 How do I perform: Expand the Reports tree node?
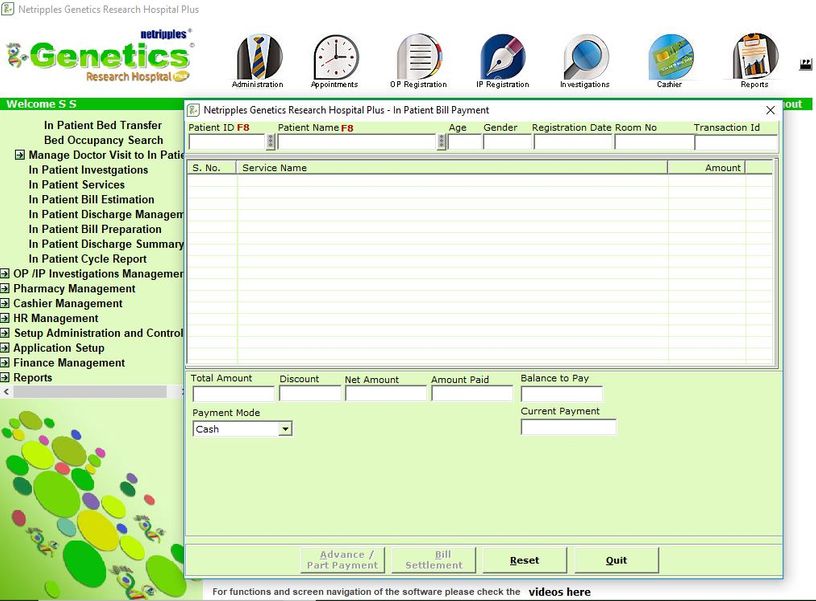coord(5,377)
